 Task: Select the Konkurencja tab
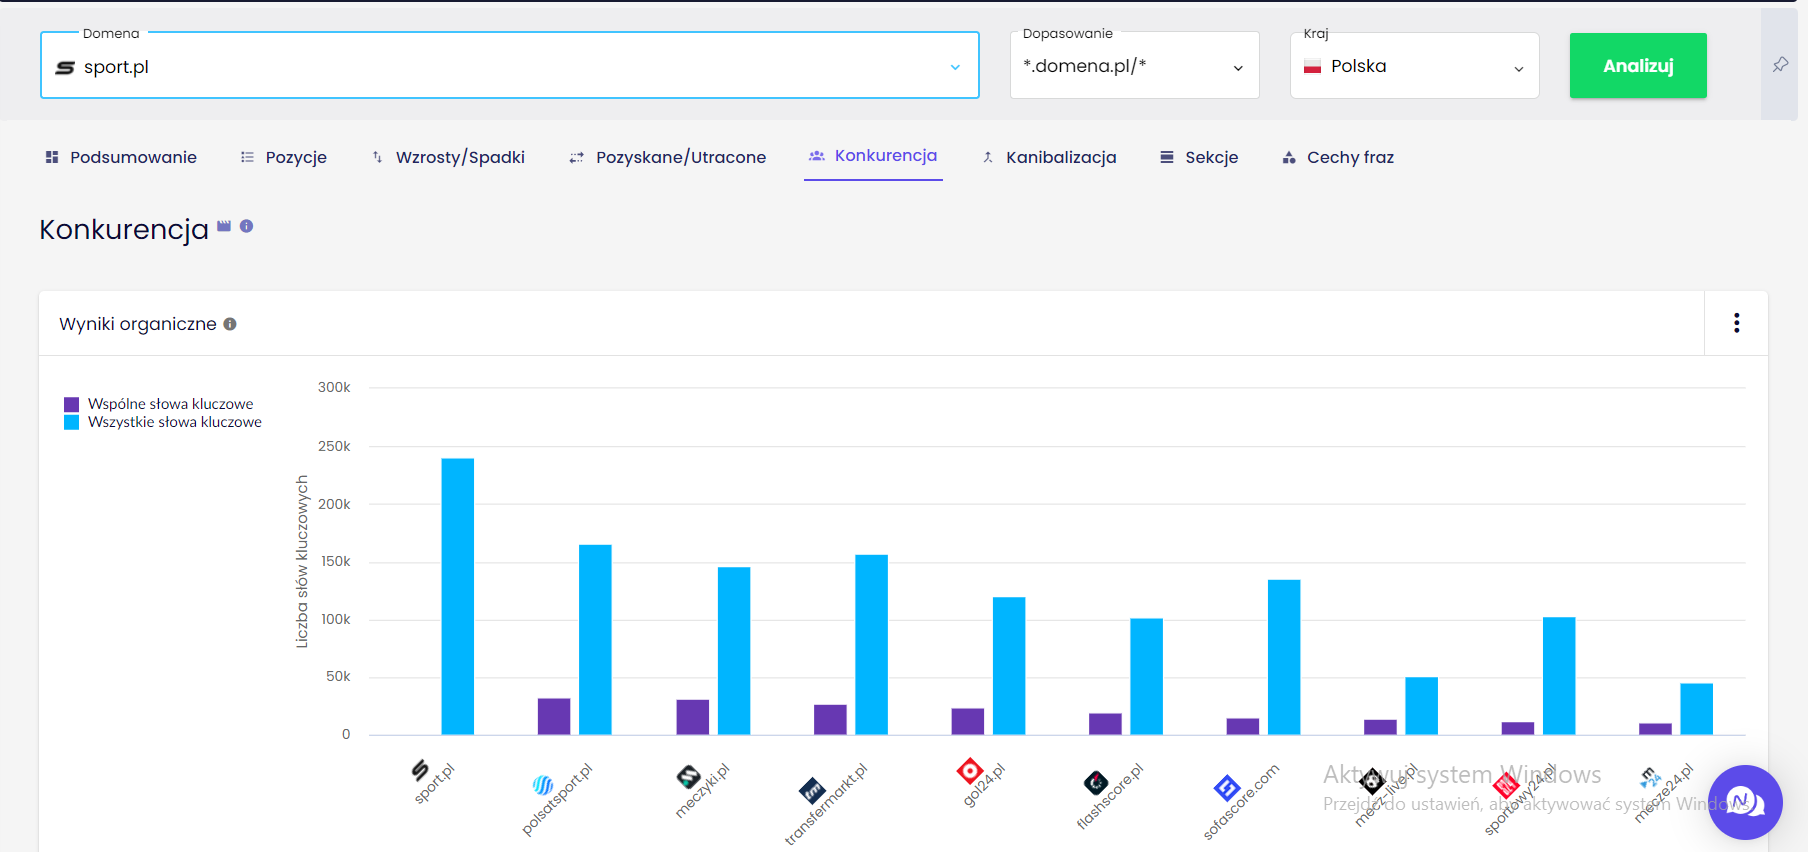tap(873, 156)
